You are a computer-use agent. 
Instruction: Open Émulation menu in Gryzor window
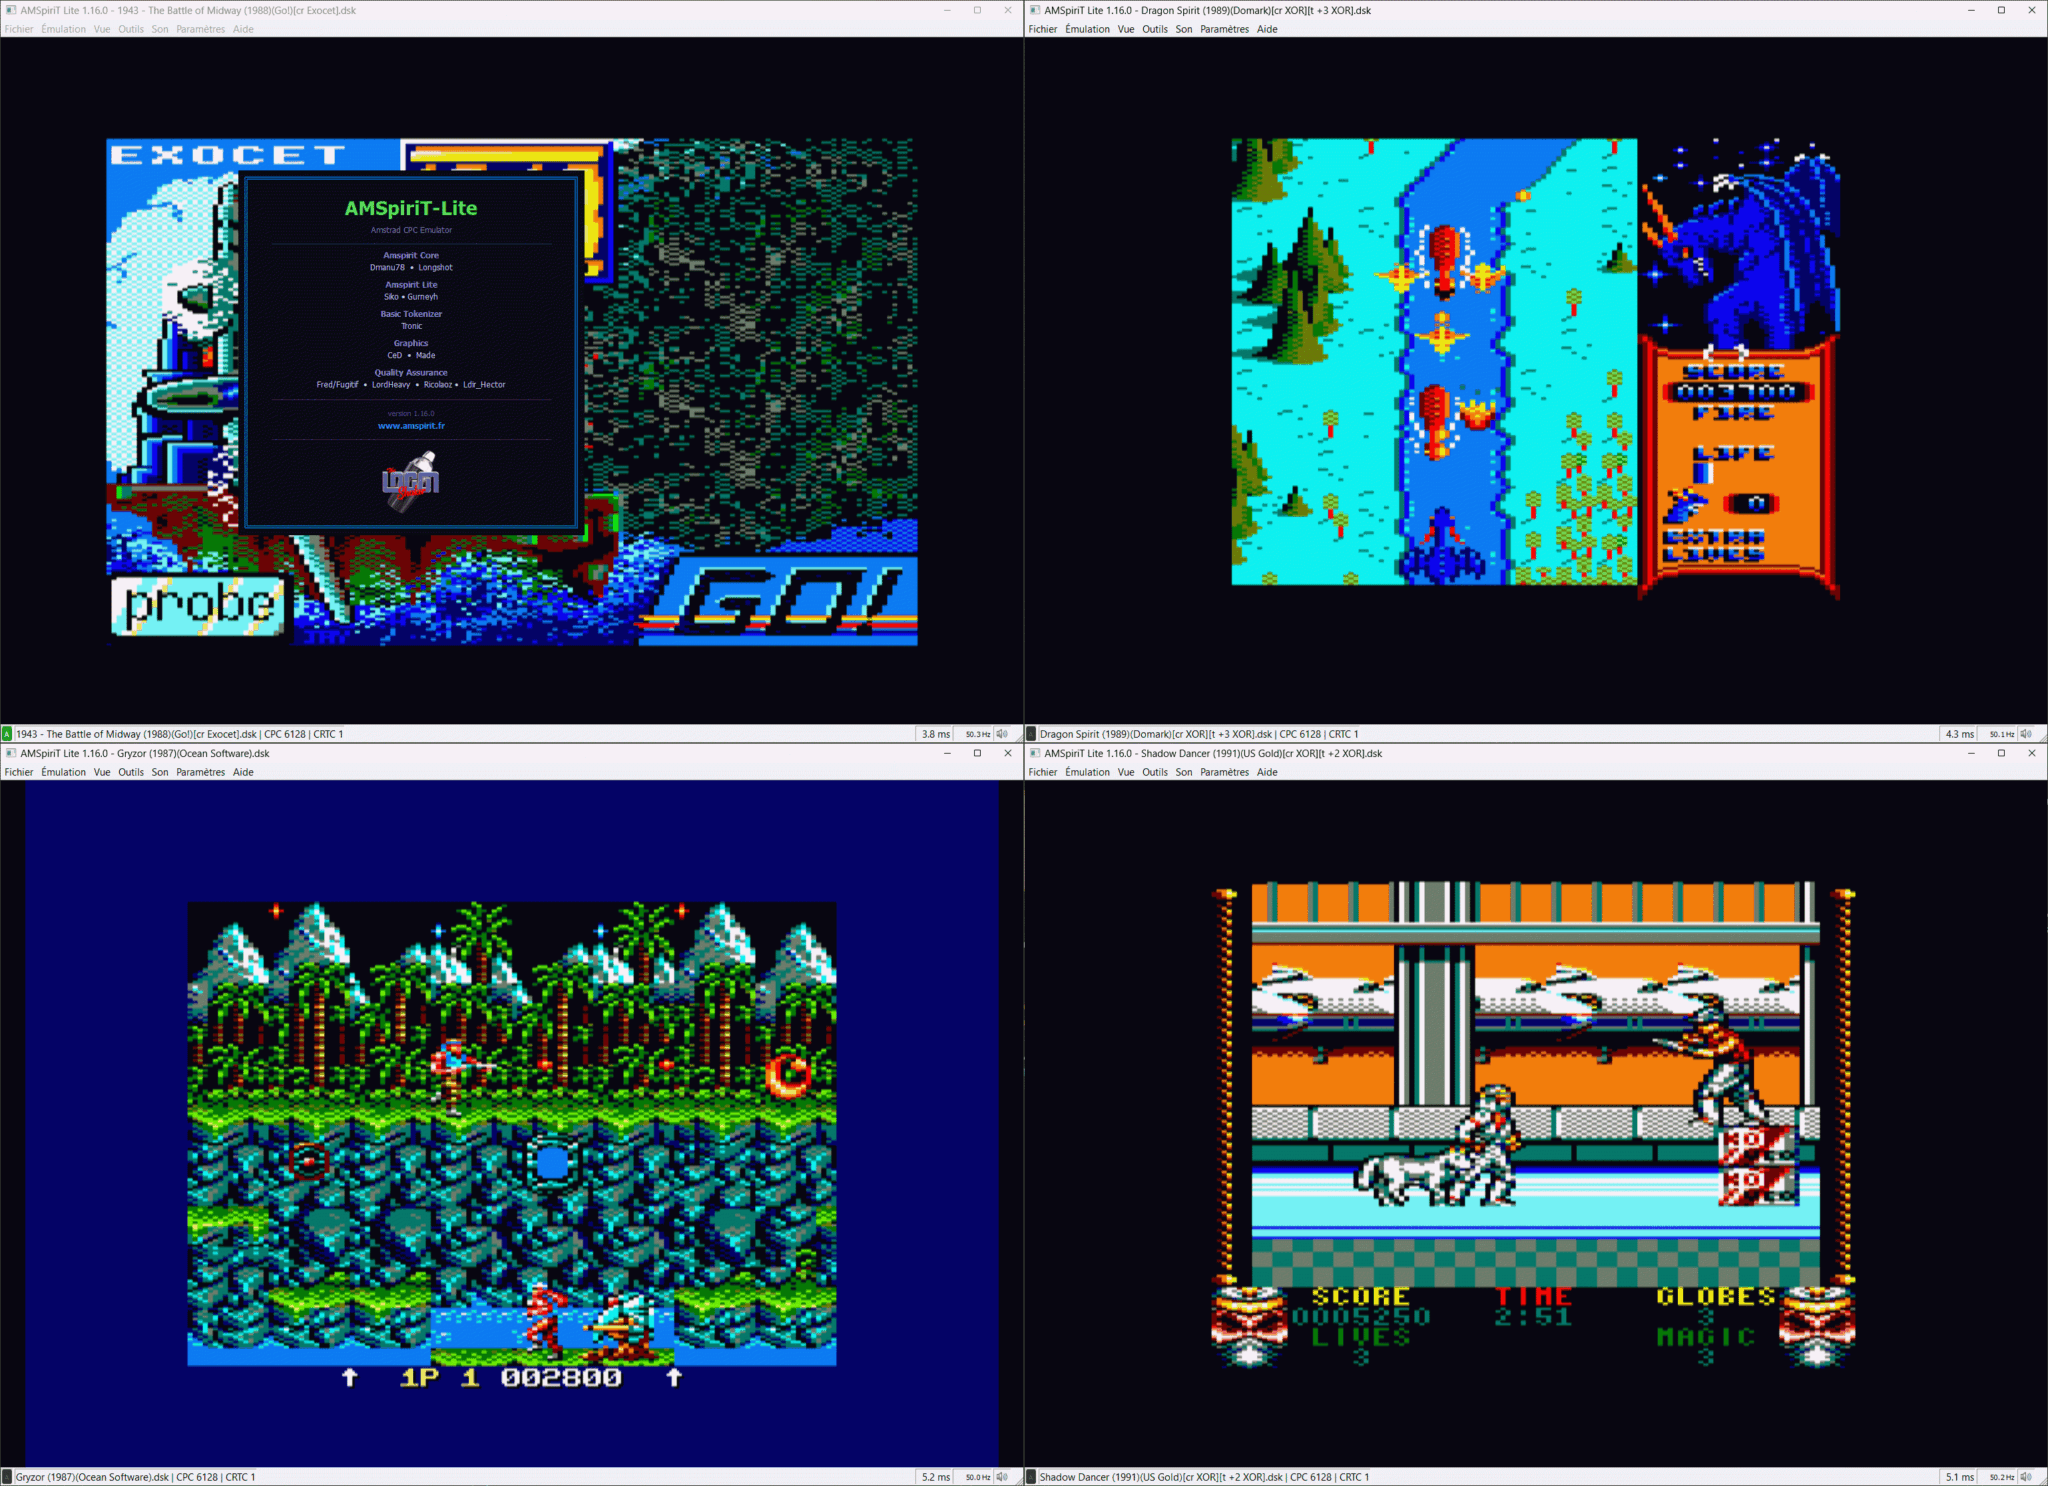click(64, 772)
